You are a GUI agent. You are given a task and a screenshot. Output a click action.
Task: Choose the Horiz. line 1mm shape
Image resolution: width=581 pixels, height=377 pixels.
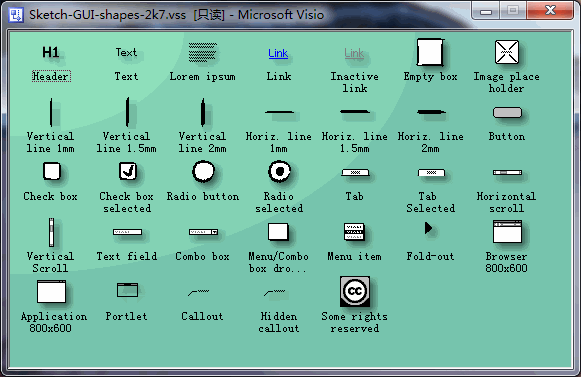click(x=280, y=112)
